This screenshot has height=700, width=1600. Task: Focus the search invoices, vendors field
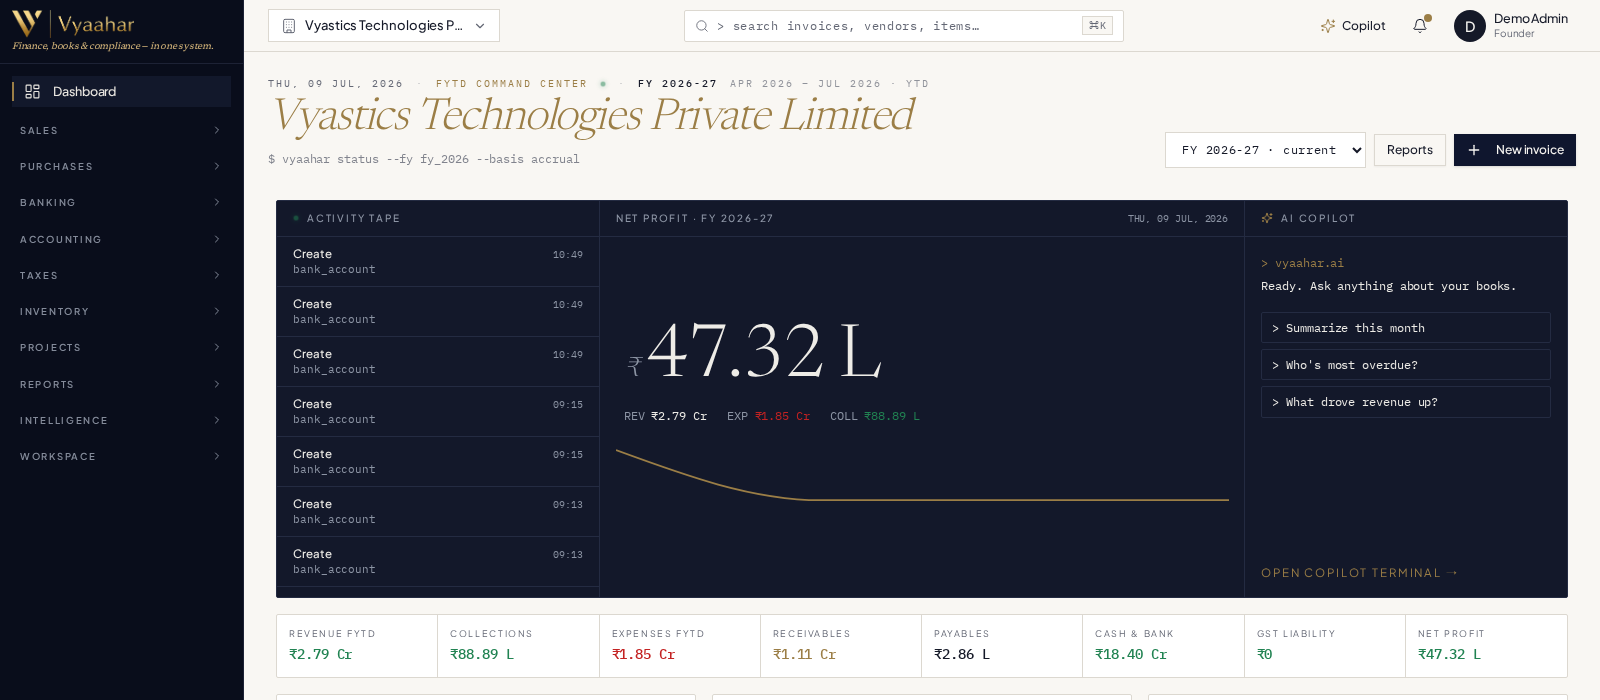tap(904, 26)
